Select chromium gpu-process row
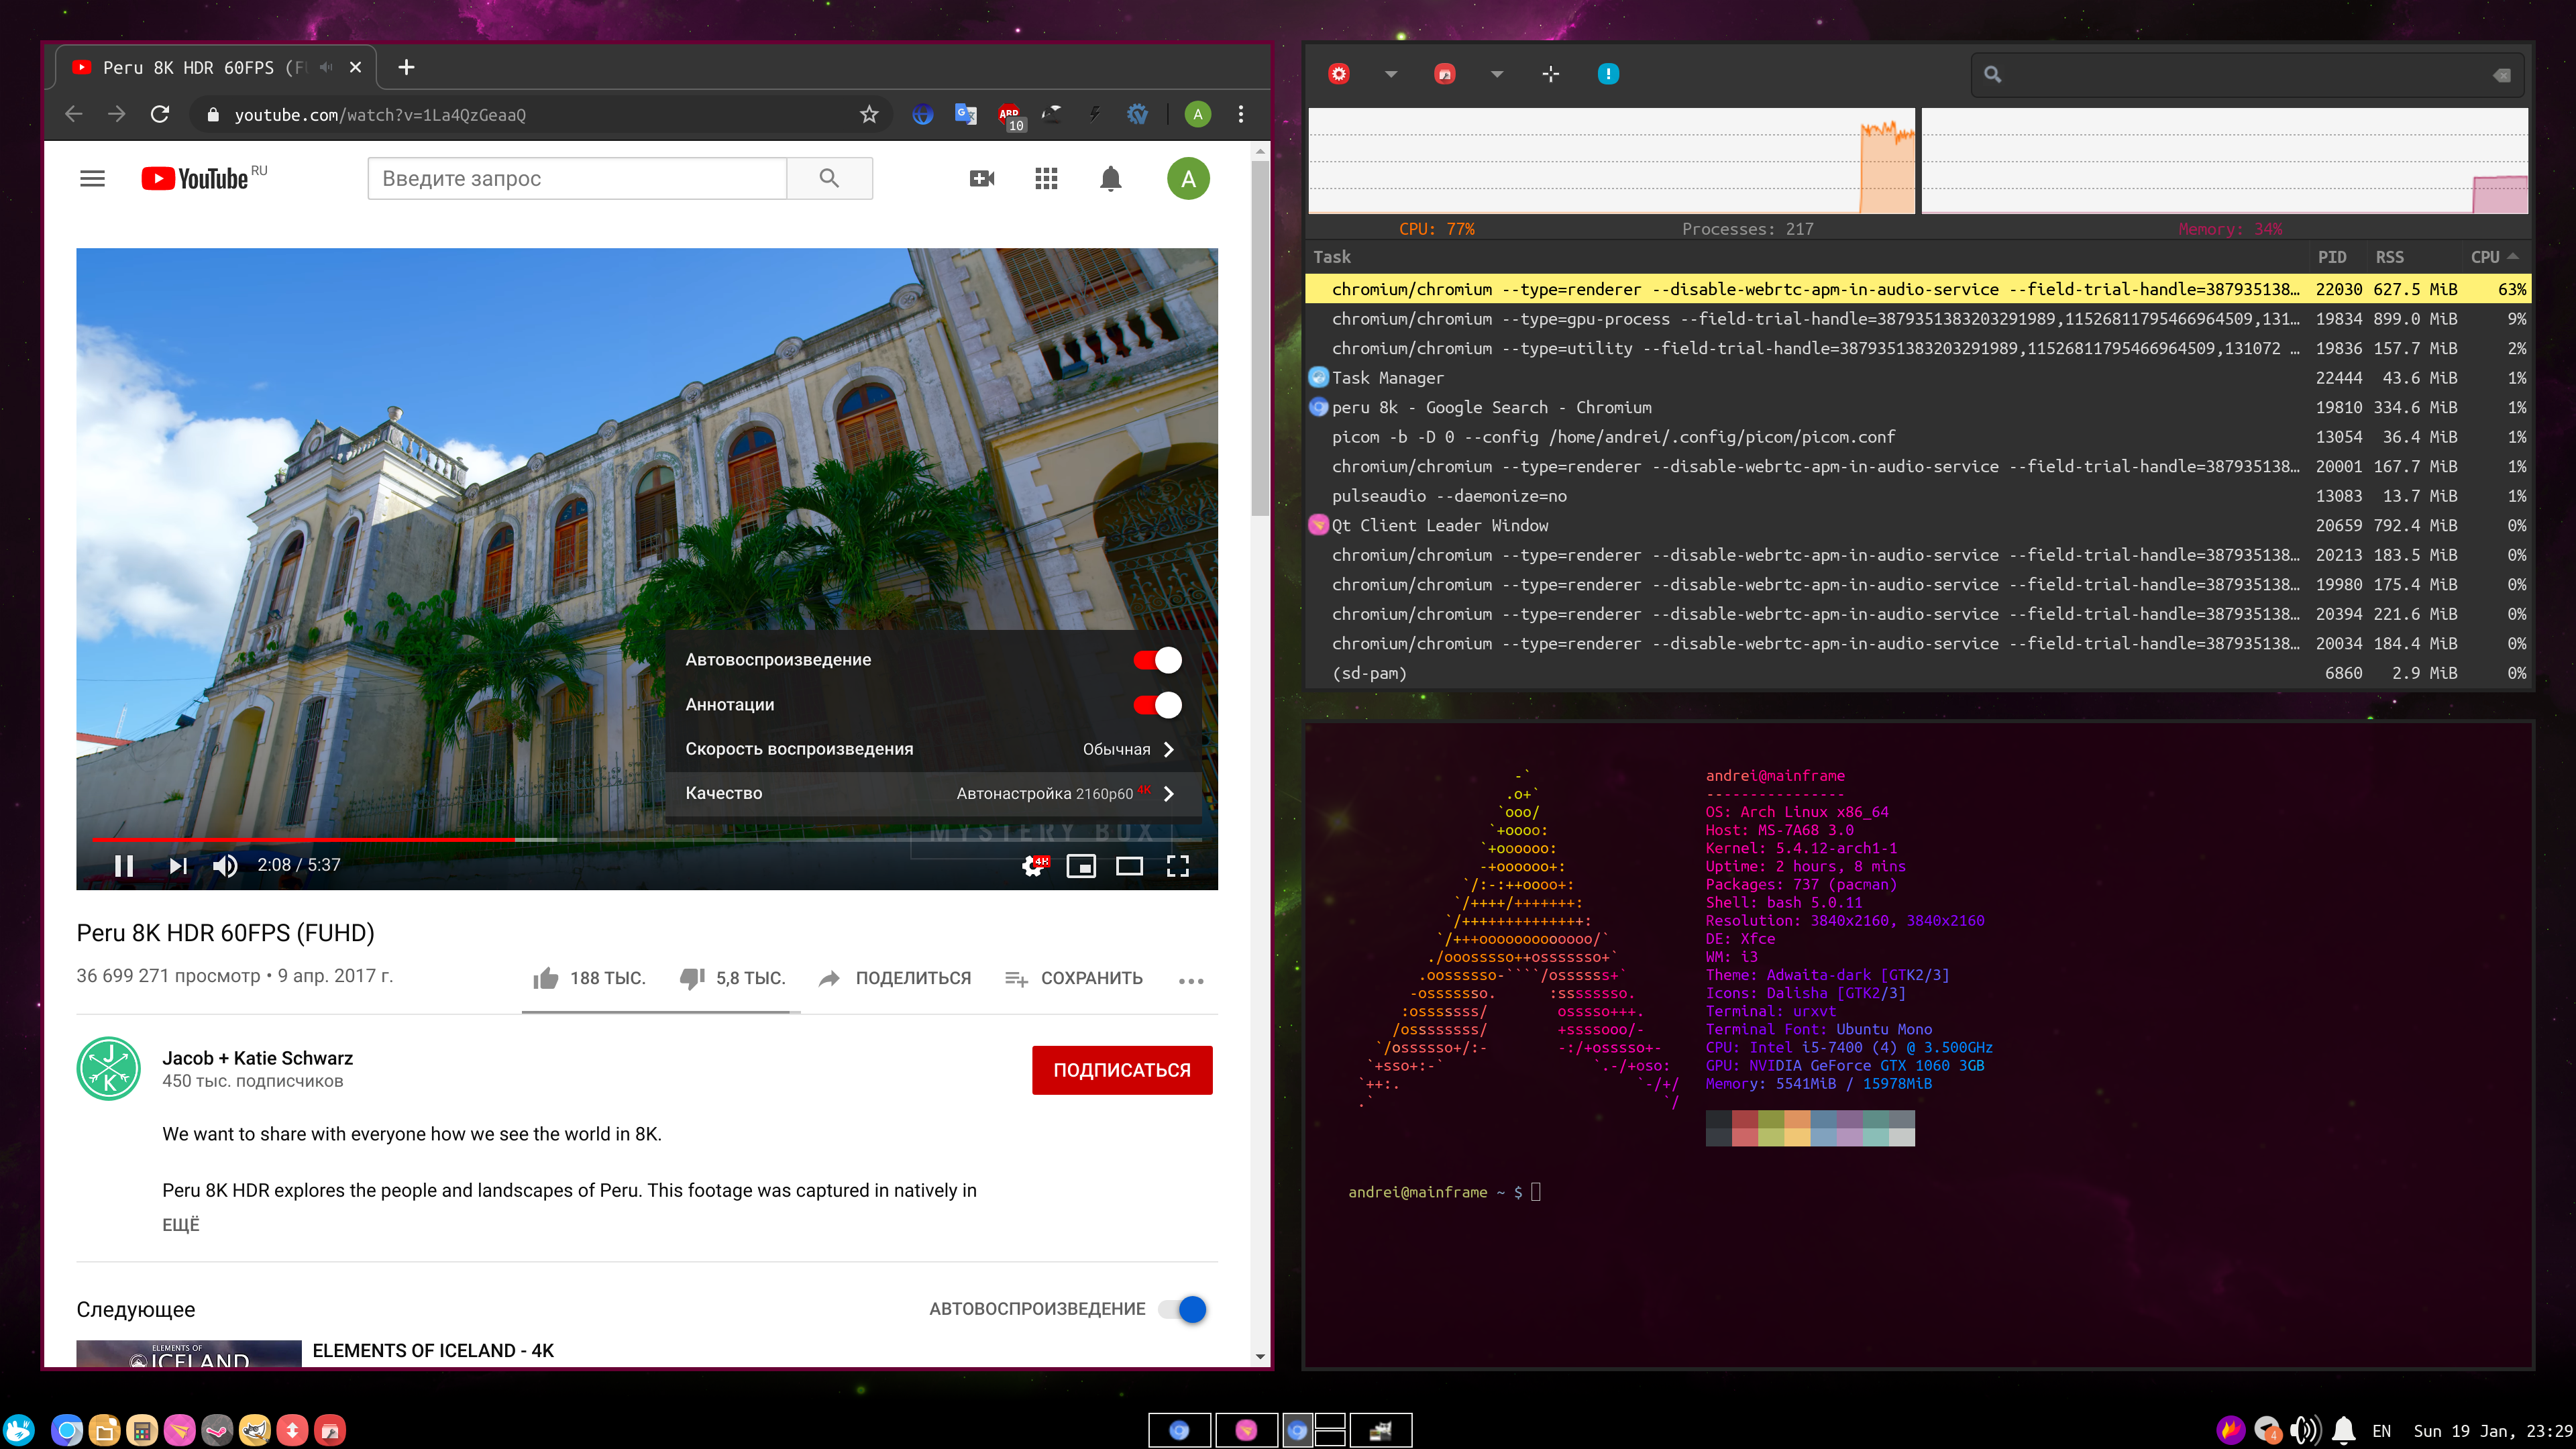2576x1449 pixels. pos(1918,319)
